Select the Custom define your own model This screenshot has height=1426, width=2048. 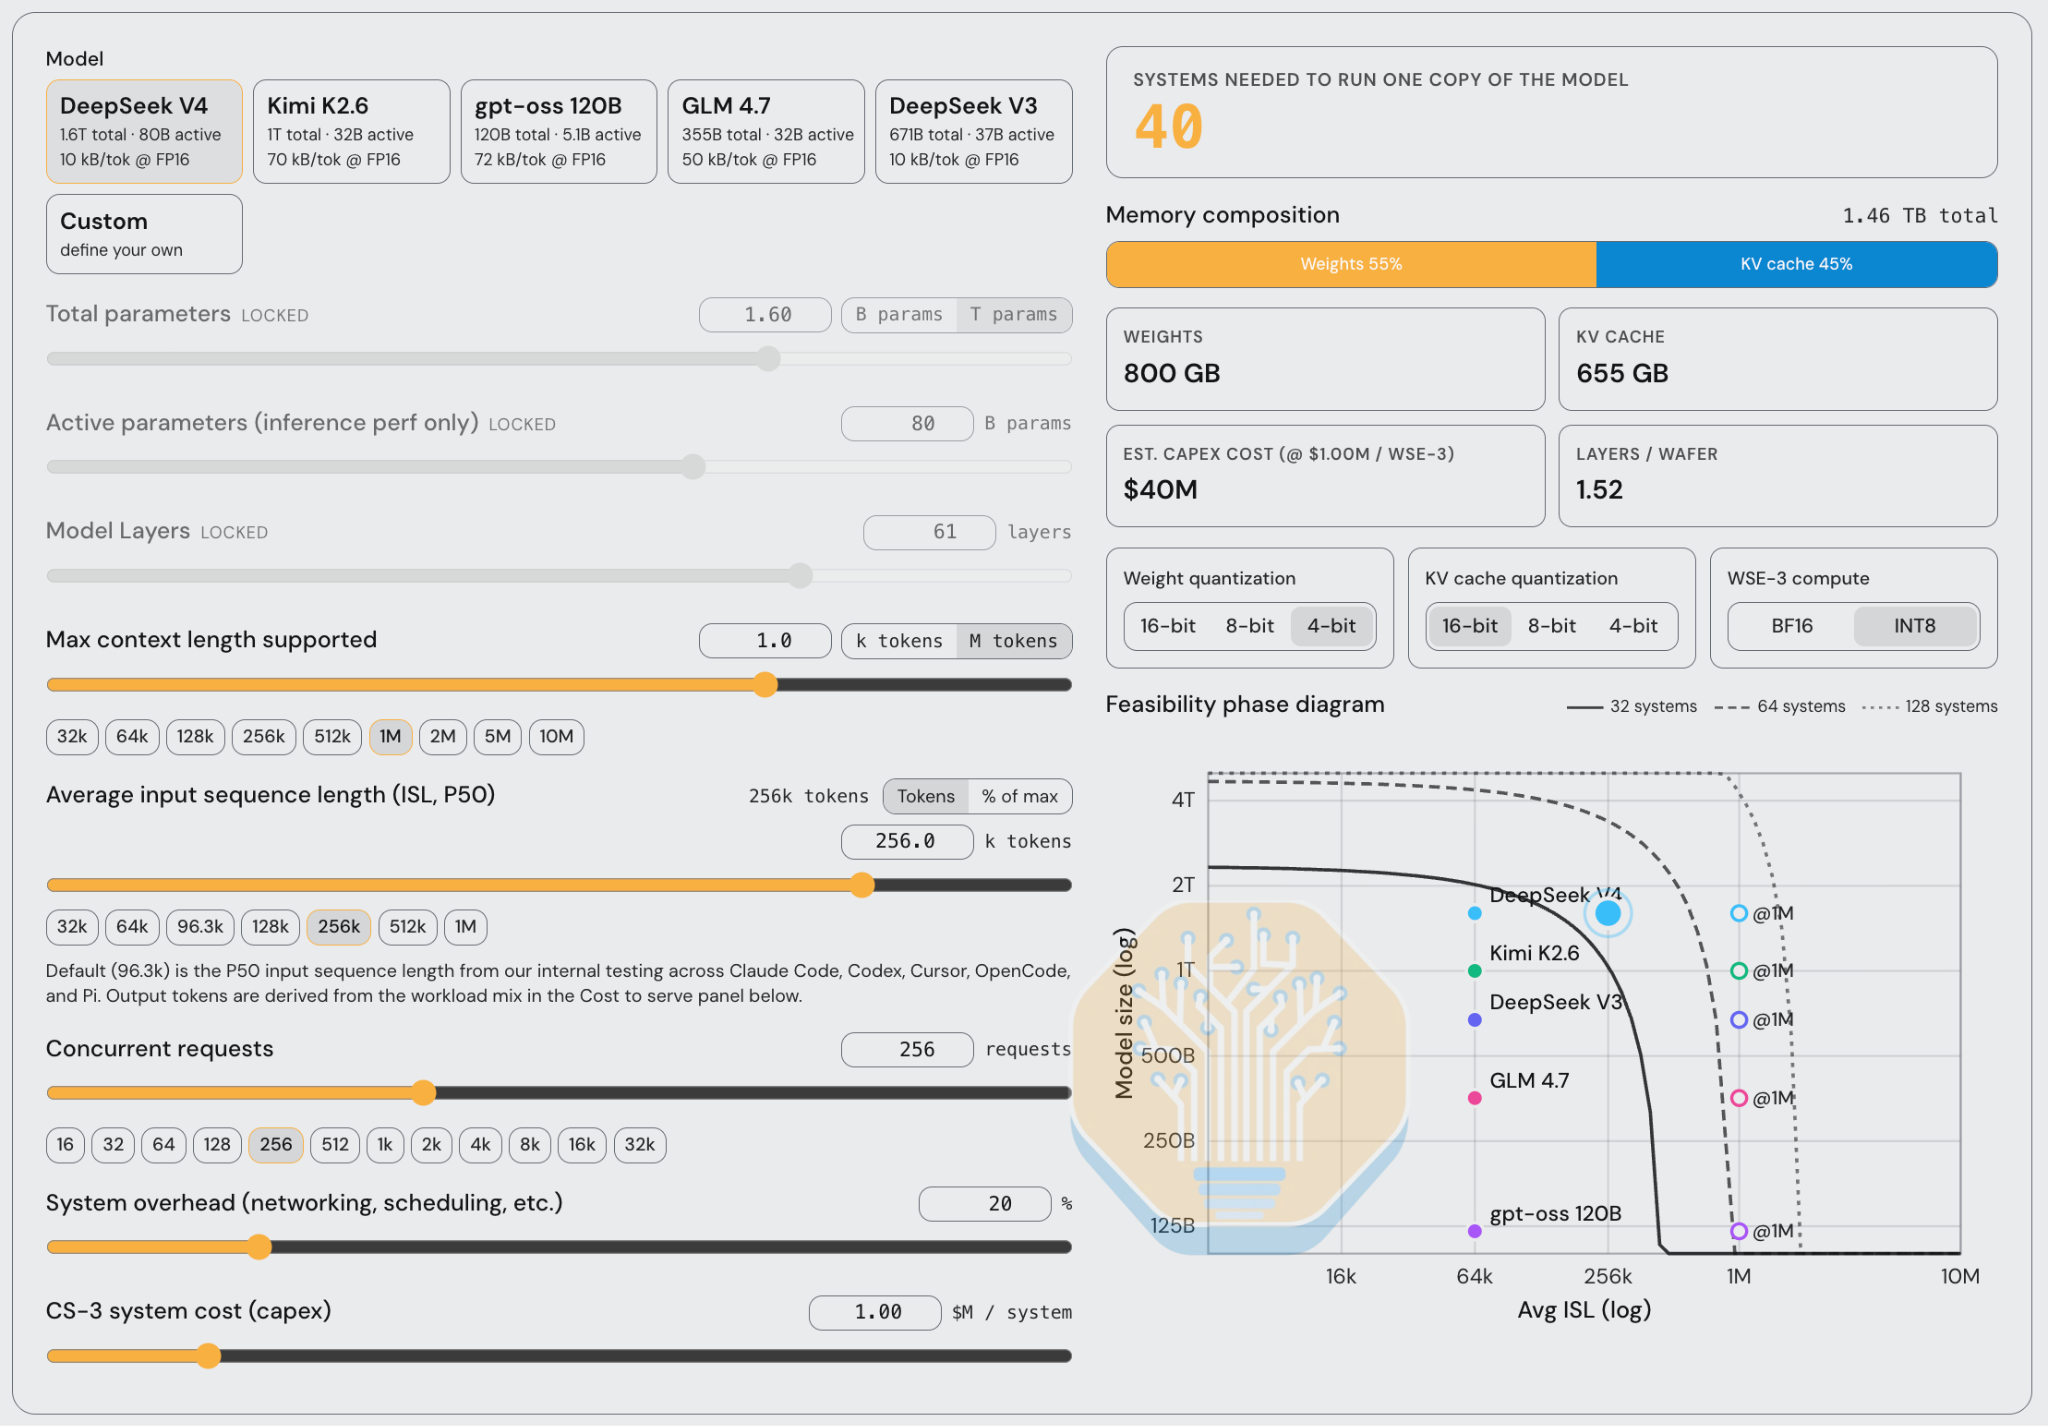coord(144,234)
